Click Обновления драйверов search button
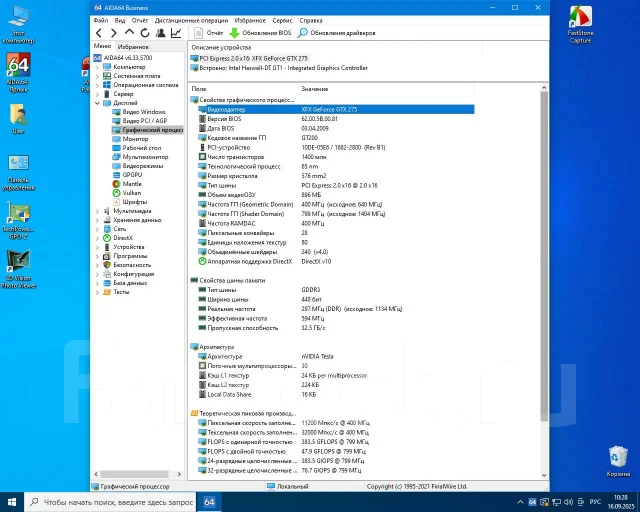This screenshot has height=512, width=640. tap(336, 33)
